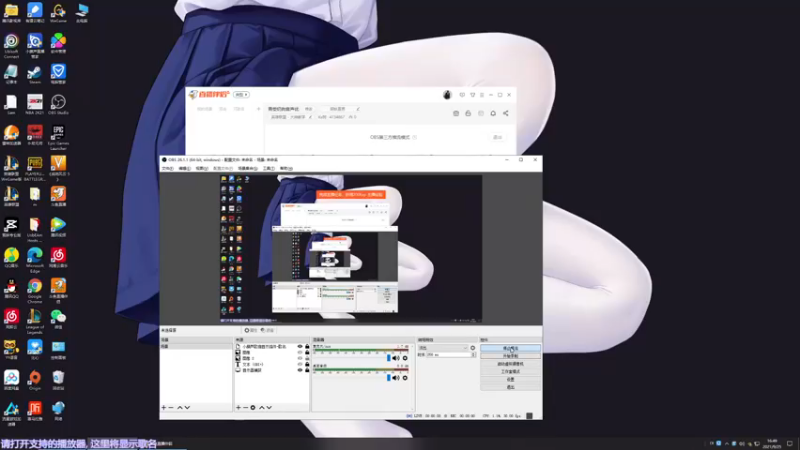800x450 pixels.
Task: Toggle lock on first source
Action: [x=307, y=346]
